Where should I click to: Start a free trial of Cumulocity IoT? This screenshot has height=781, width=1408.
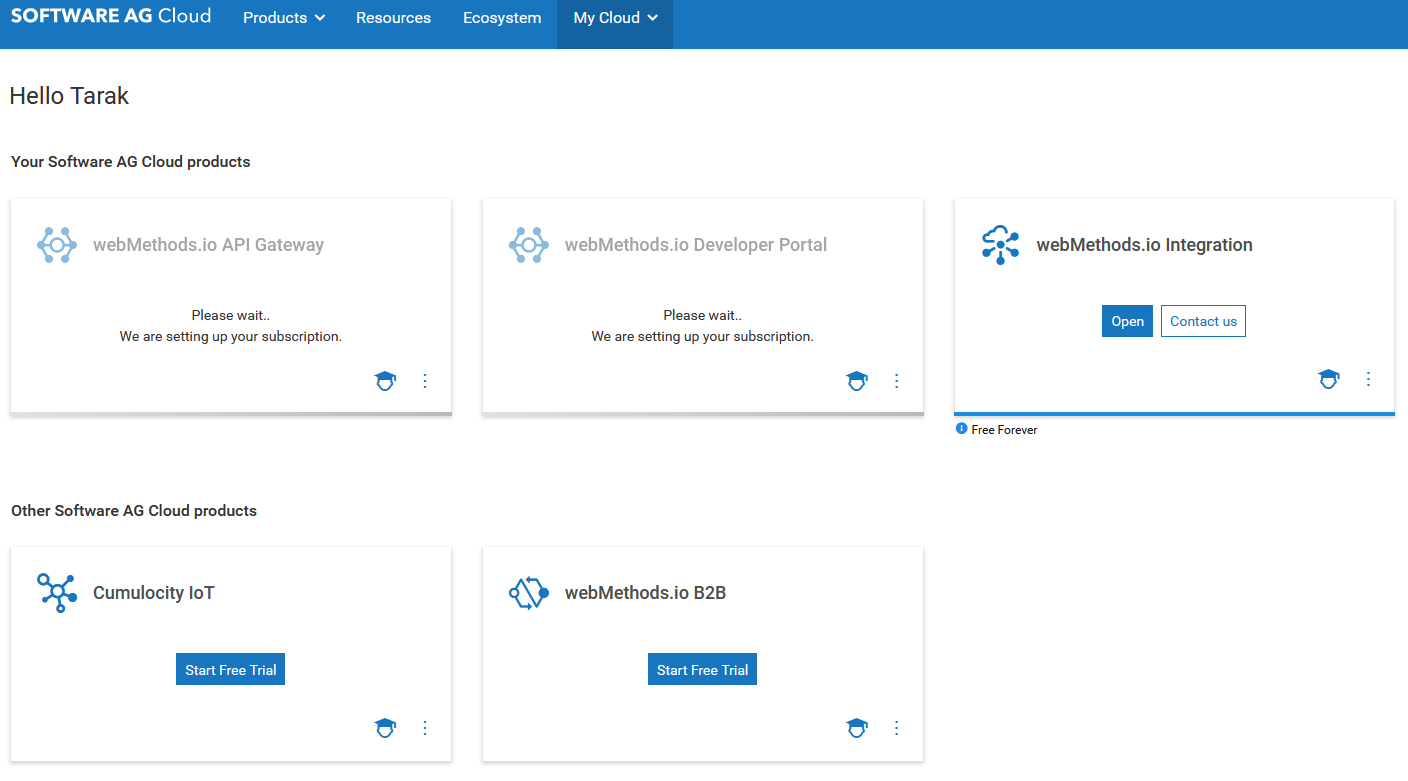click(x=230, y=669)
